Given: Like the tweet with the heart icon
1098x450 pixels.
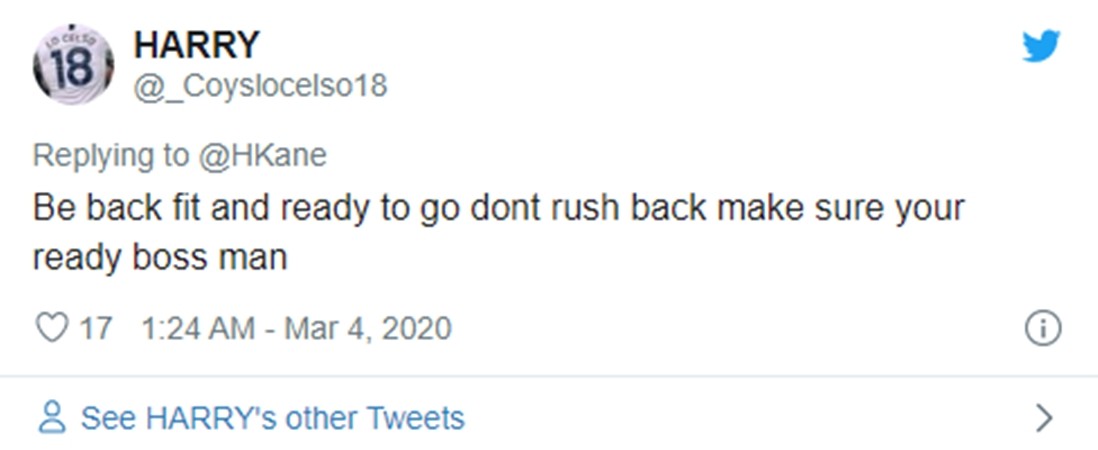Looking at the screenshot, I should pyautogui.click(x=51, y=328).
